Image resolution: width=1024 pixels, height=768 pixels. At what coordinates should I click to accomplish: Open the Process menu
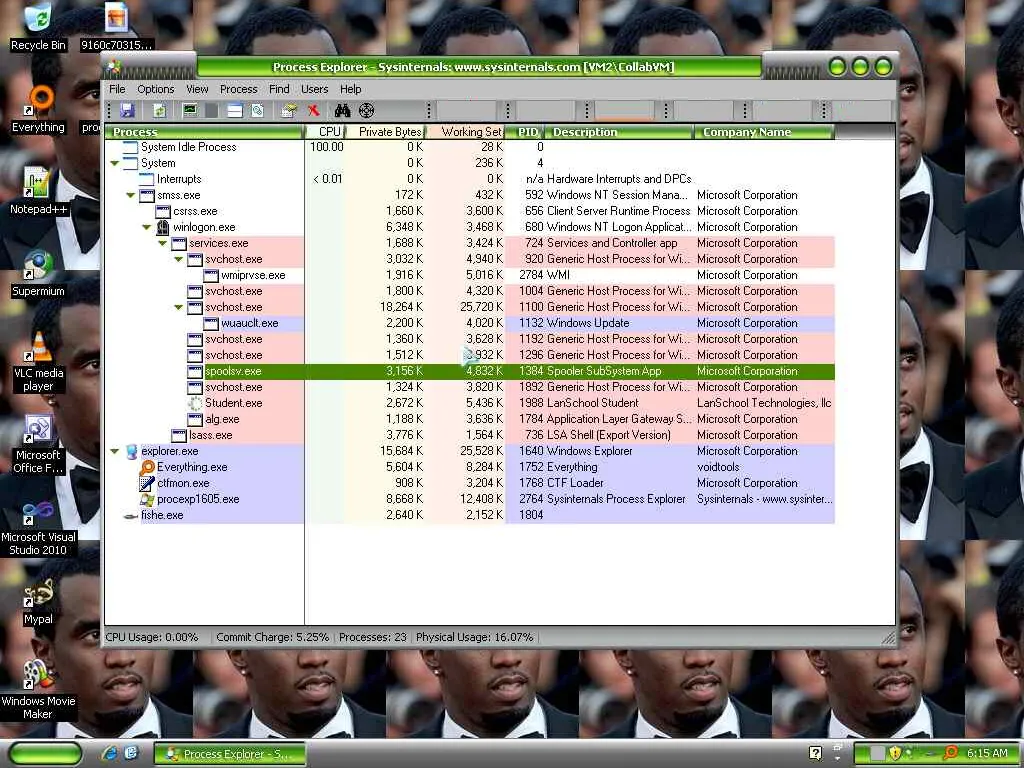(238, 89)
